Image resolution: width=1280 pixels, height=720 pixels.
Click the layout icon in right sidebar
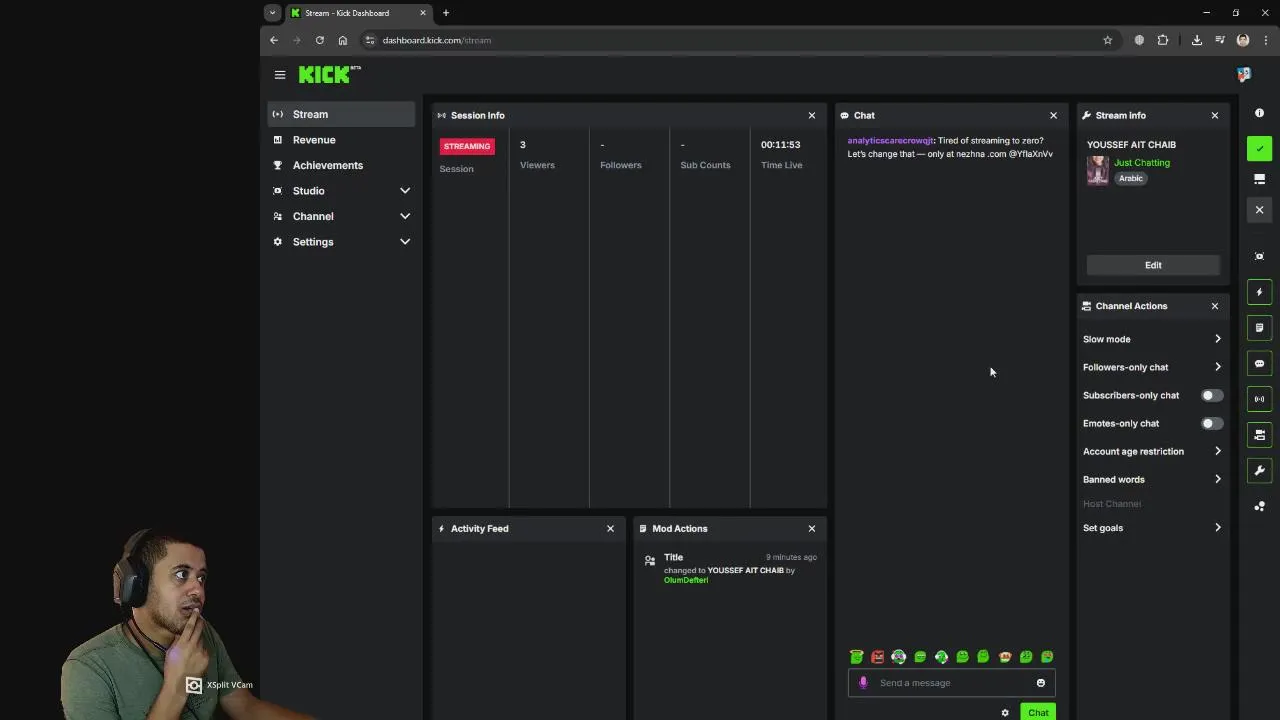(x=1259, y=179)
